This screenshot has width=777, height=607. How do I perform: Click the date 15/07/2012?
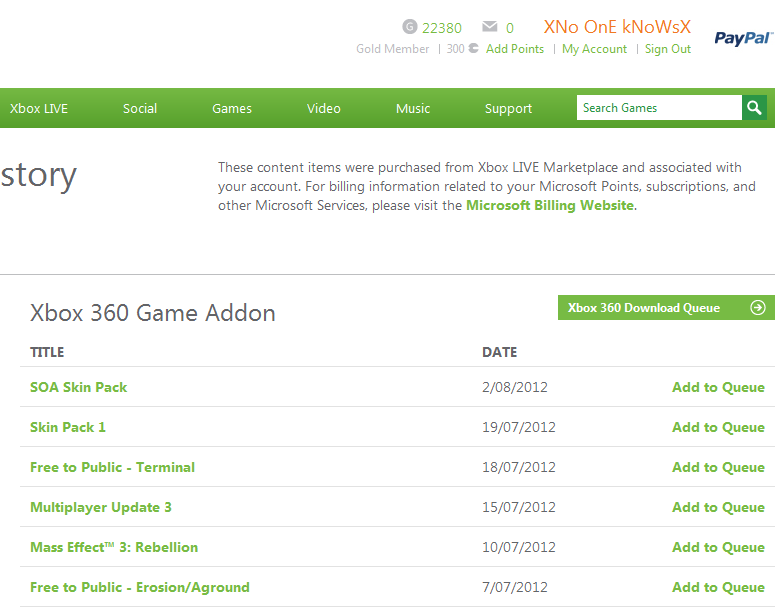519,507
